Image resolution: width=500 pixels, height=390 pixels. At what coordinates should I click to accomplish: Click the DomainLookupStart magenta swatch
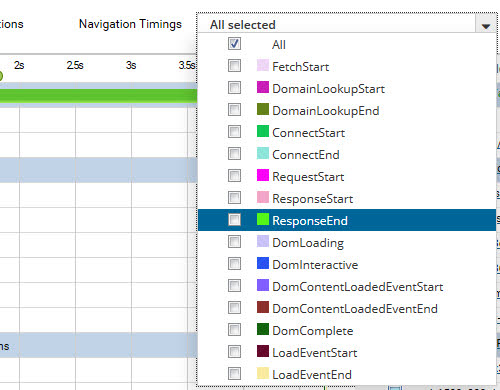point(263,87)
